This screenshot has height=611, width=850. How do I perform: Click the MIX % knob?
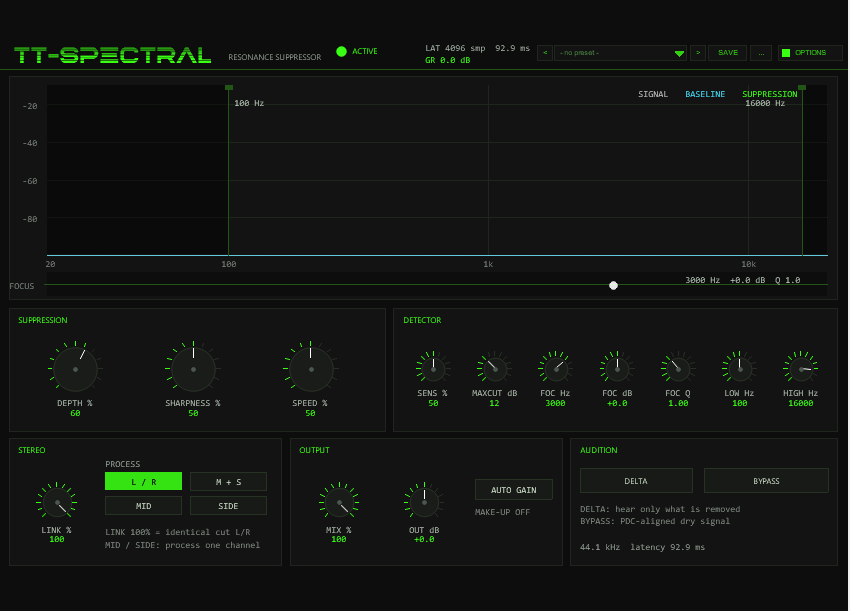(339, 502)
